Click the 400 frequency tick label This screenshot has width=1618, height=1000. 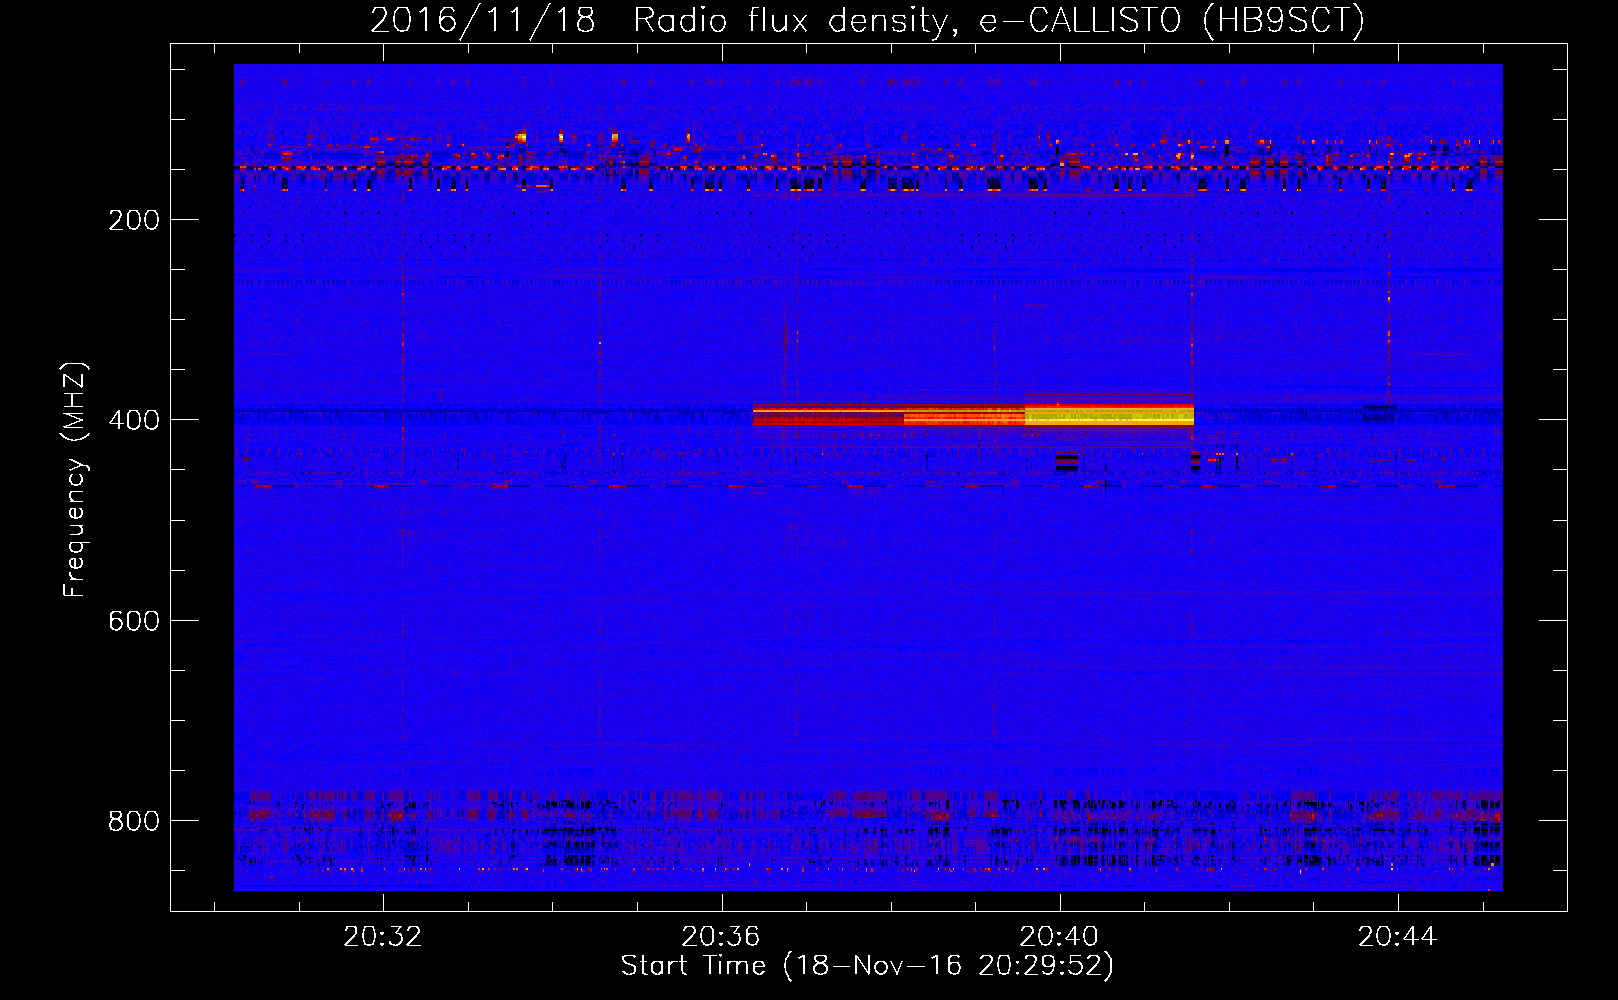click(x=134, y=420)
